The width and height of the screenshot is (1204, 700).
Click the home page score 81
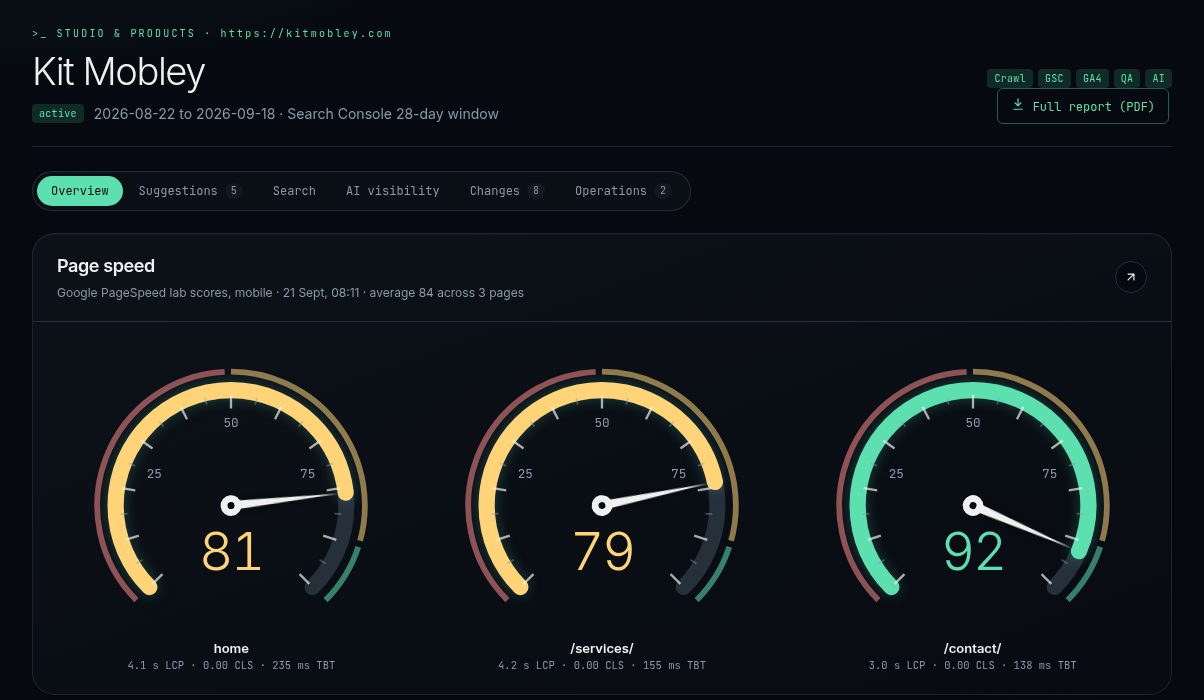[231, 551]
